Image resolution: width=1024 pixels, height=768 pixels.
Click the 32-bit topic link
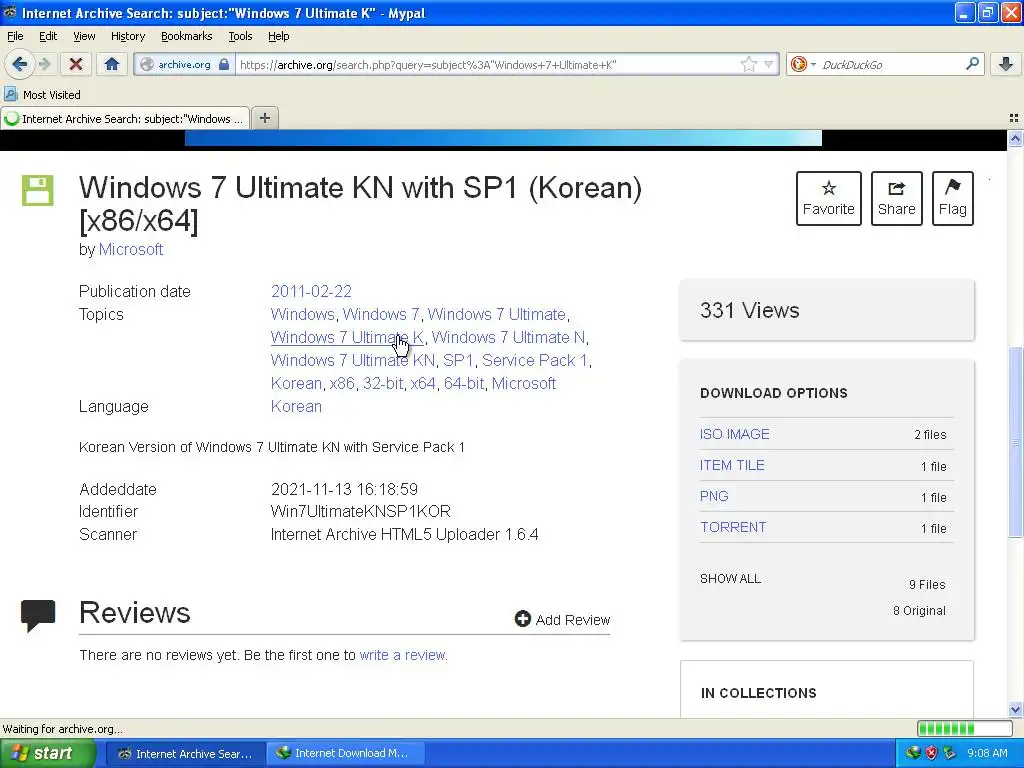click(x=383, y=383)
